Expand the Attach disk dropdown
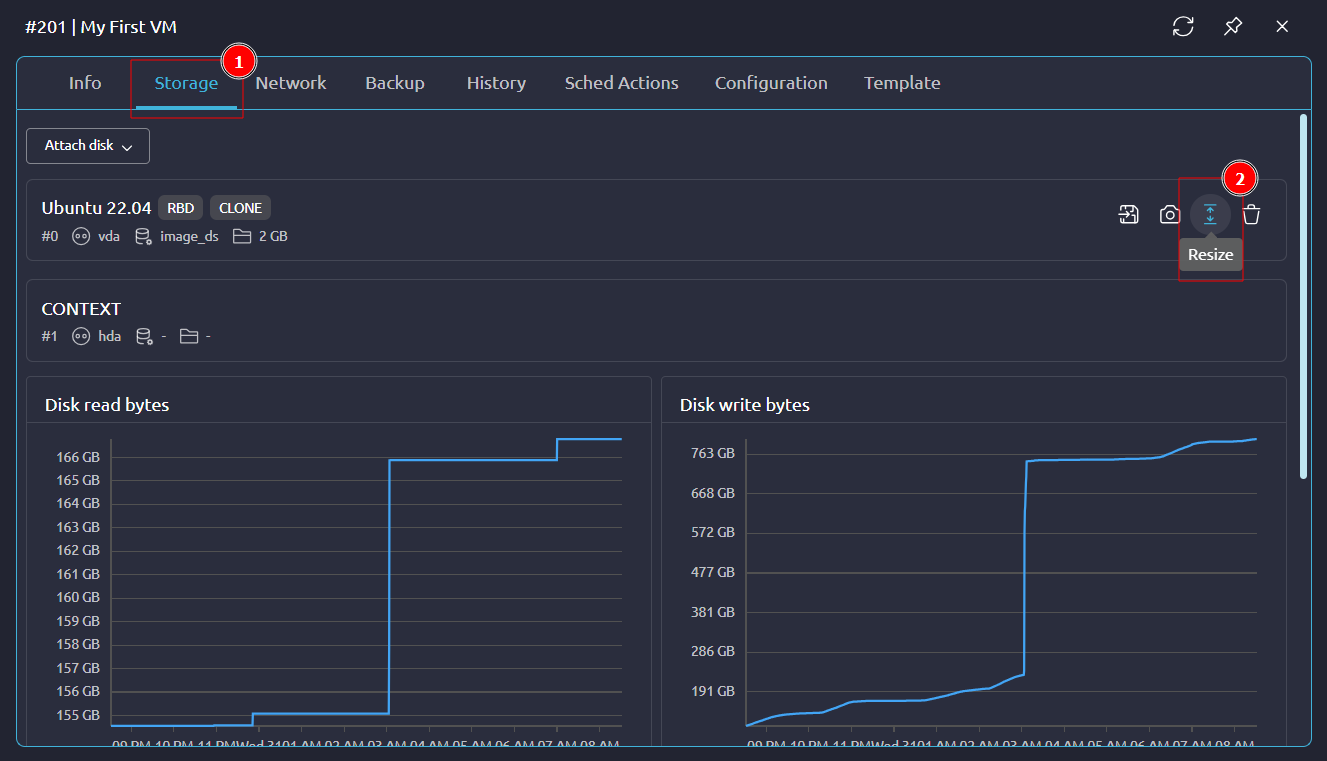 click(x=88, y=146)
